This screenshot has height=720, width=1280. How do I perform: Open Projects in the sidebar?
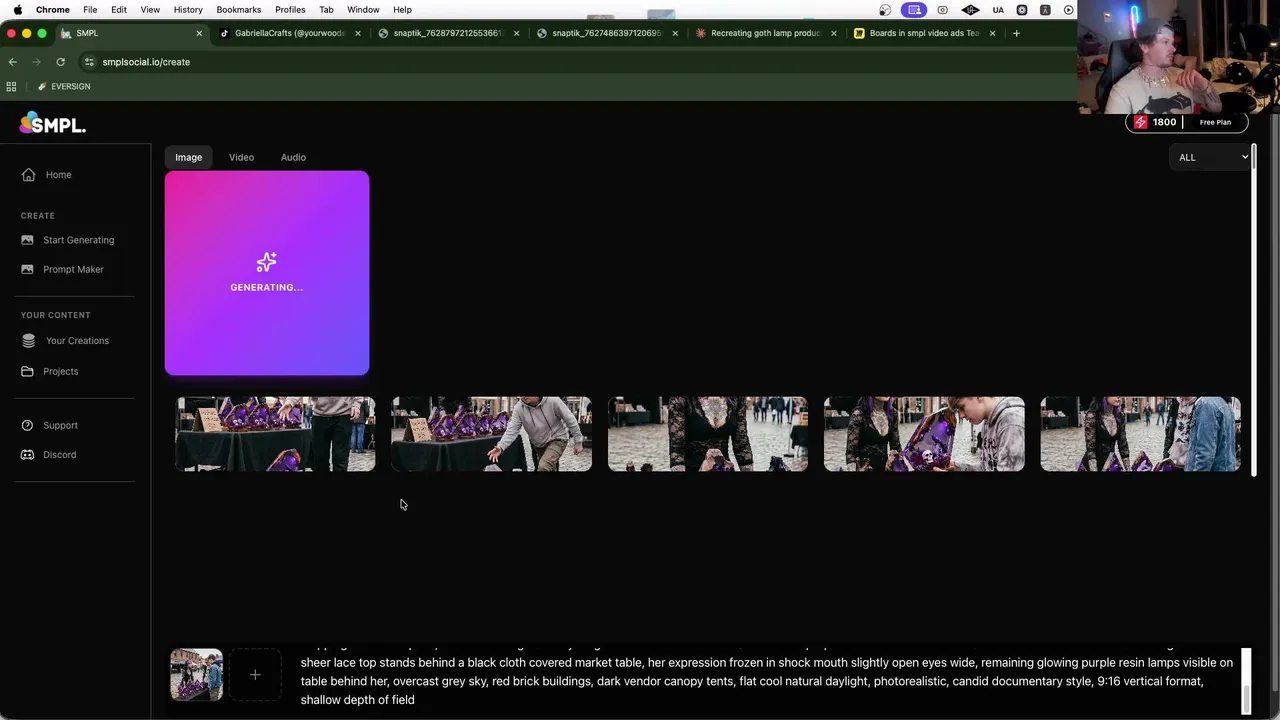pyautogui.click(x=60, y=372)
